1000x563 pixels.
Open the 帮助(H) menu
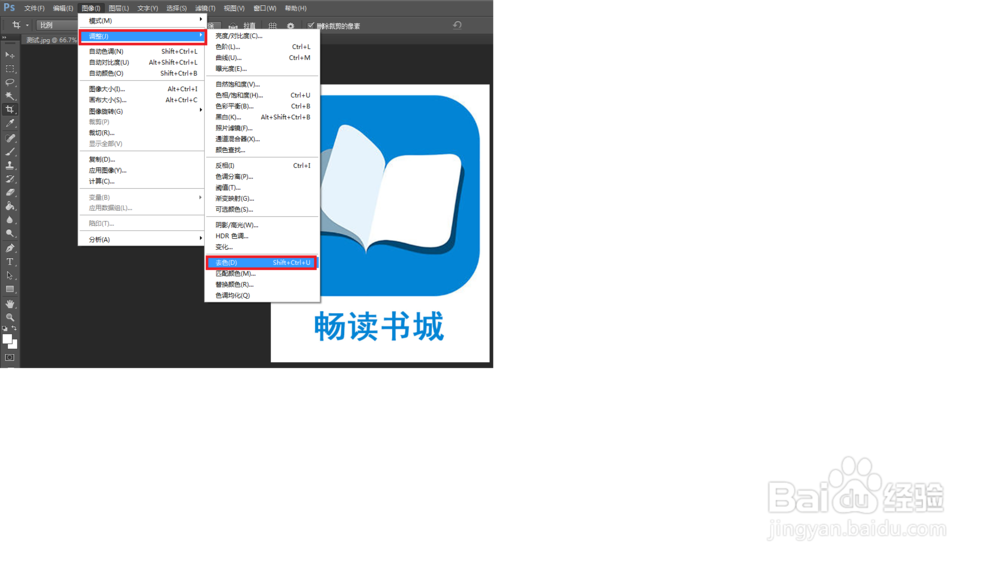tap(295, 8)
